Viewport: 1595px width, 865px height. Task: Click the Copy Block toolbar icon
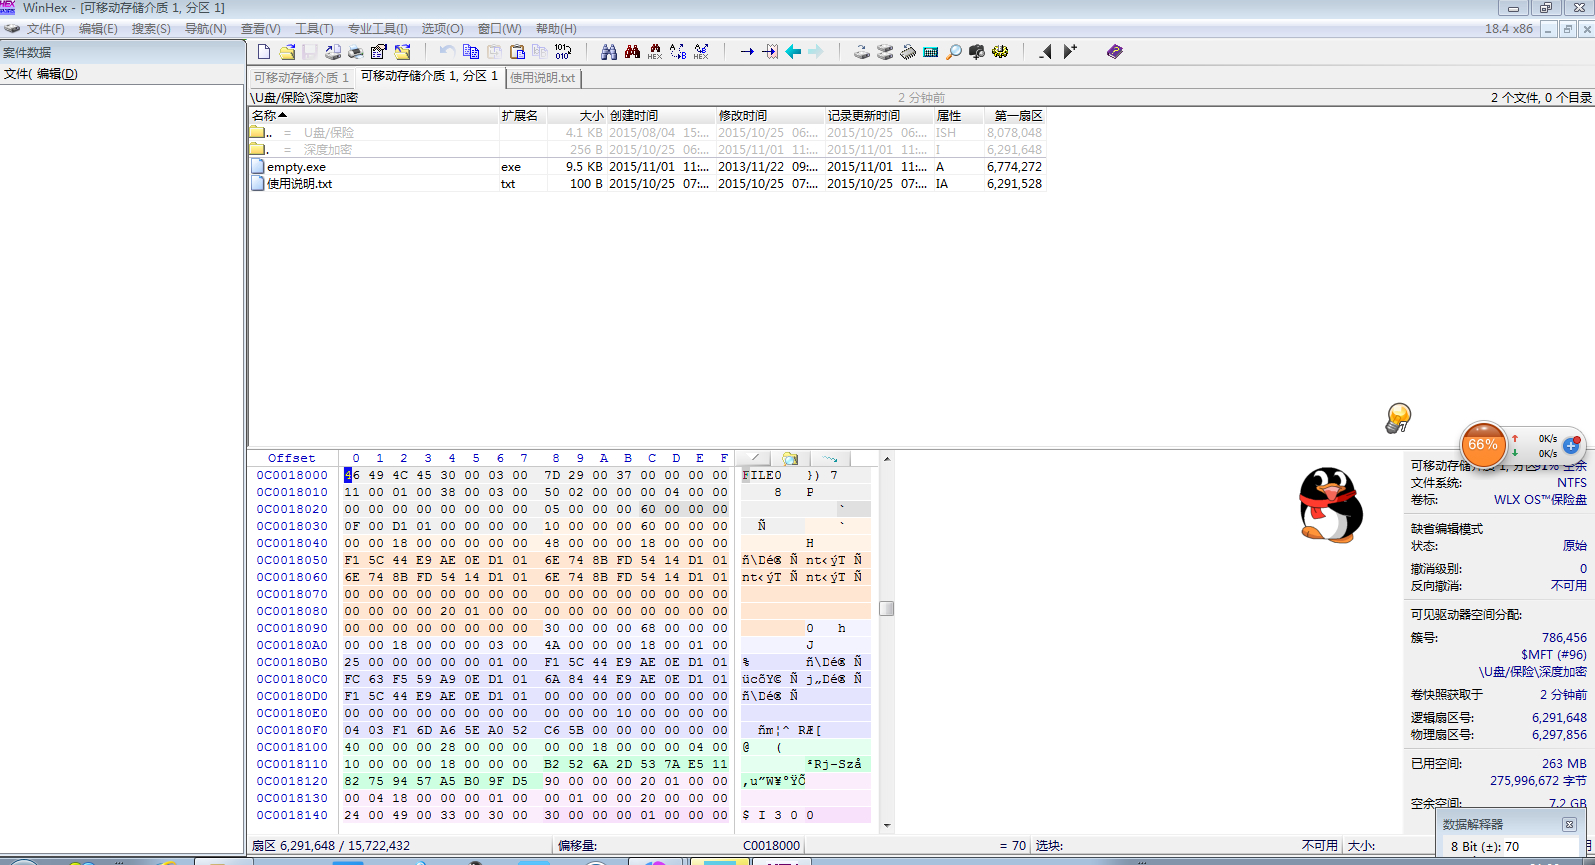[471, 52]
